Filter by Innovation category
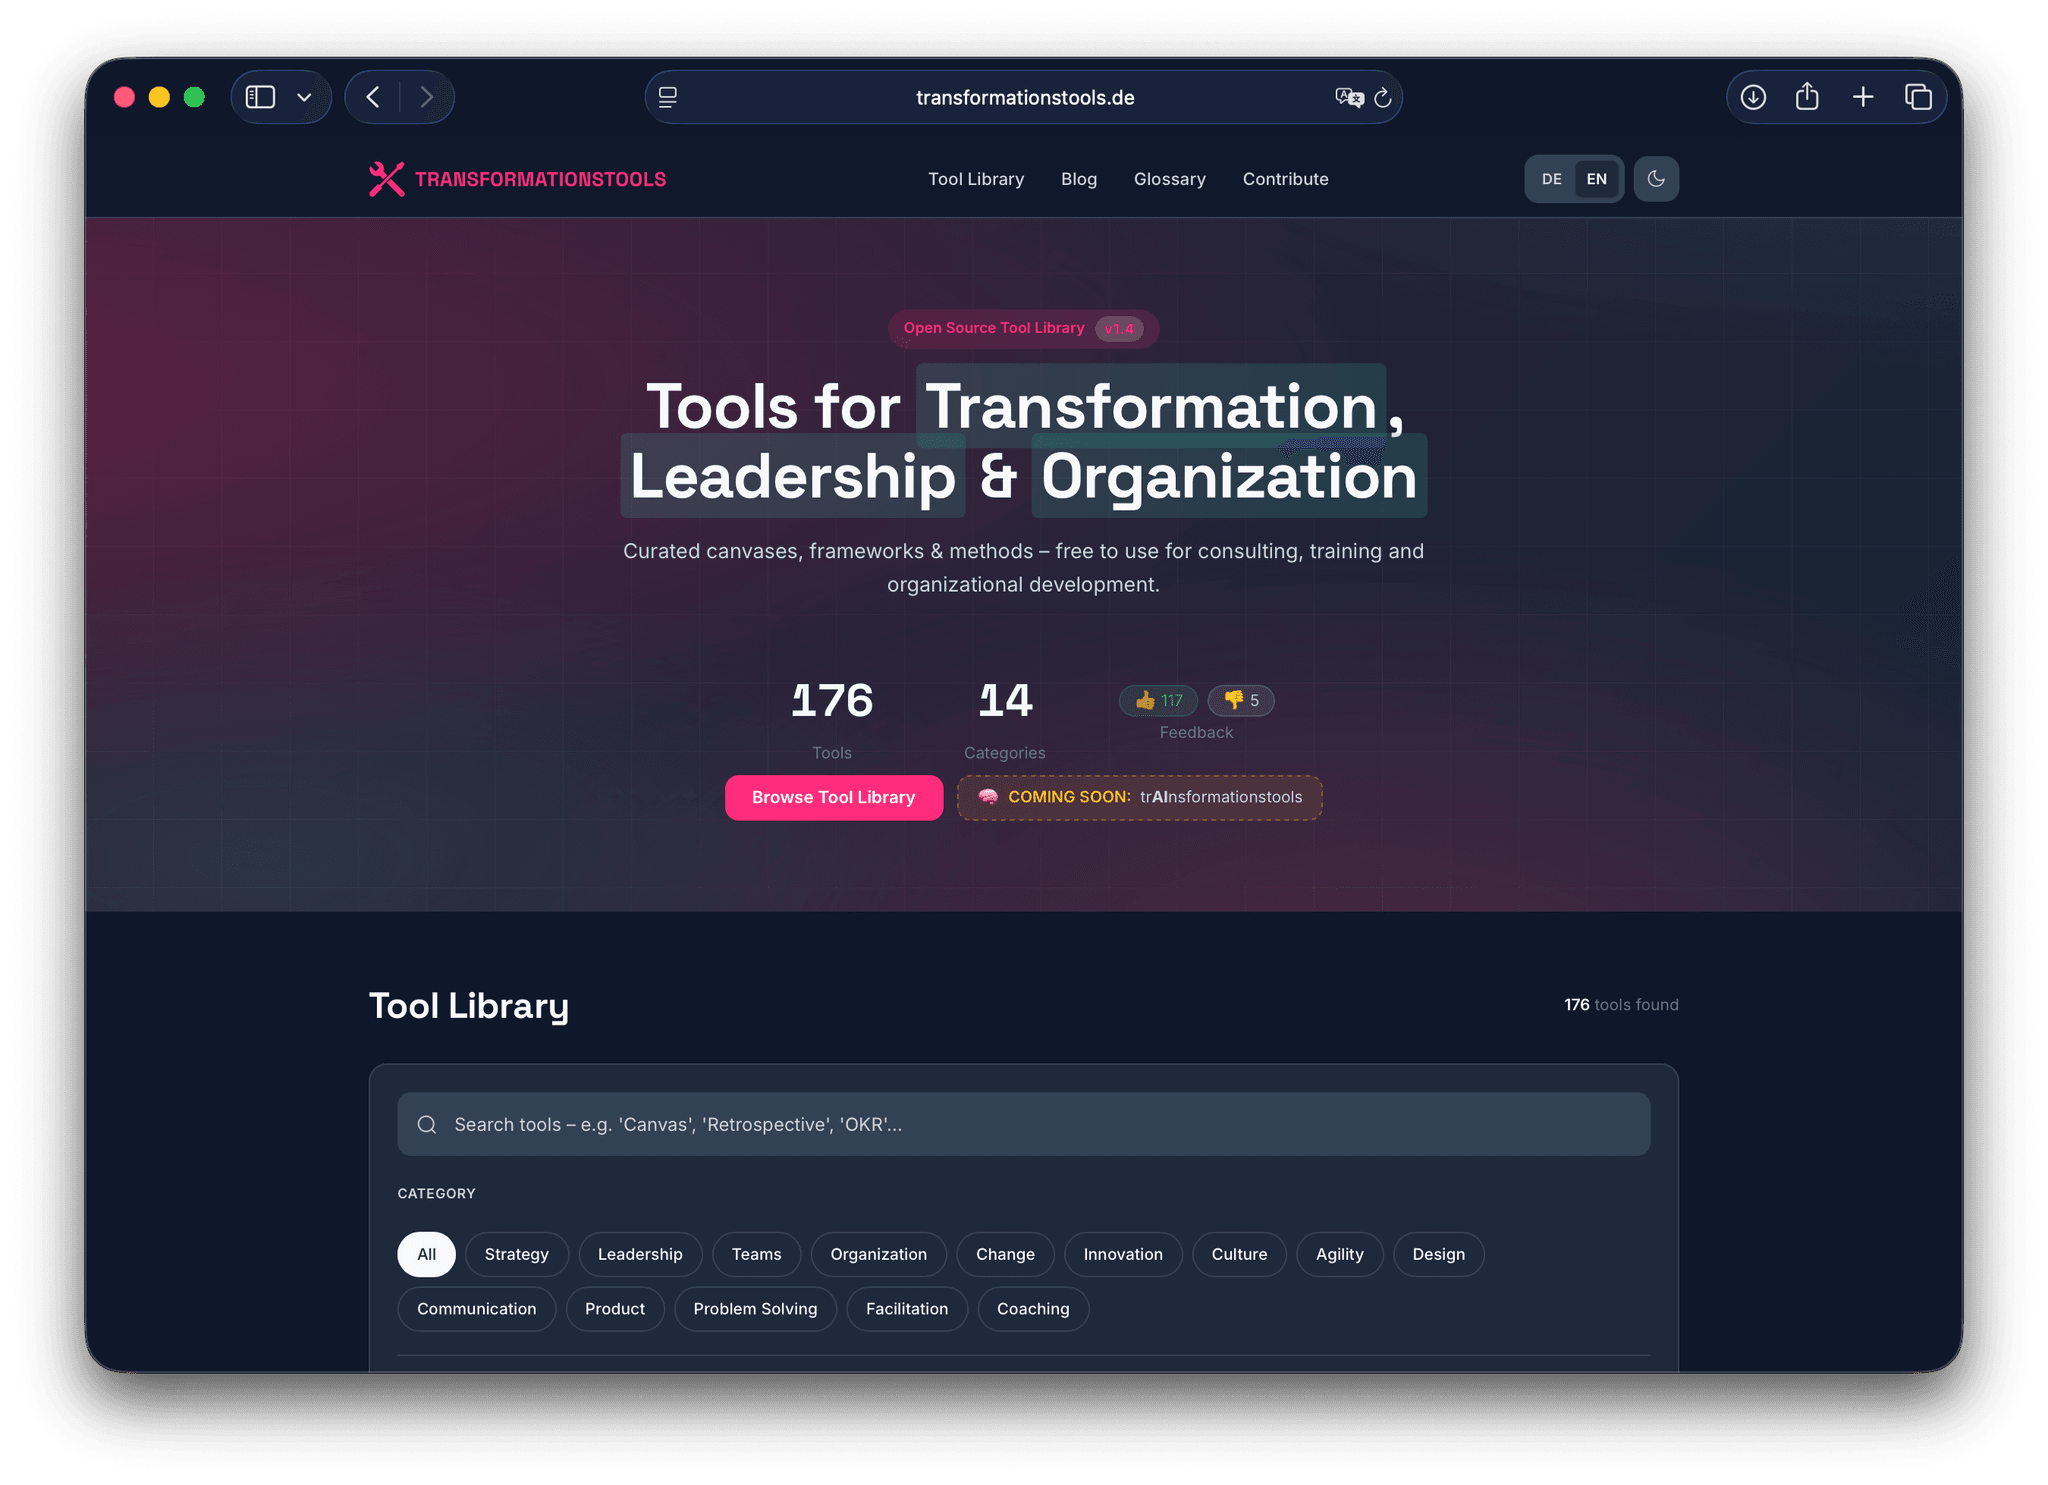This screenshot has width=2048, height=1485. [x=1124, y=1254]
